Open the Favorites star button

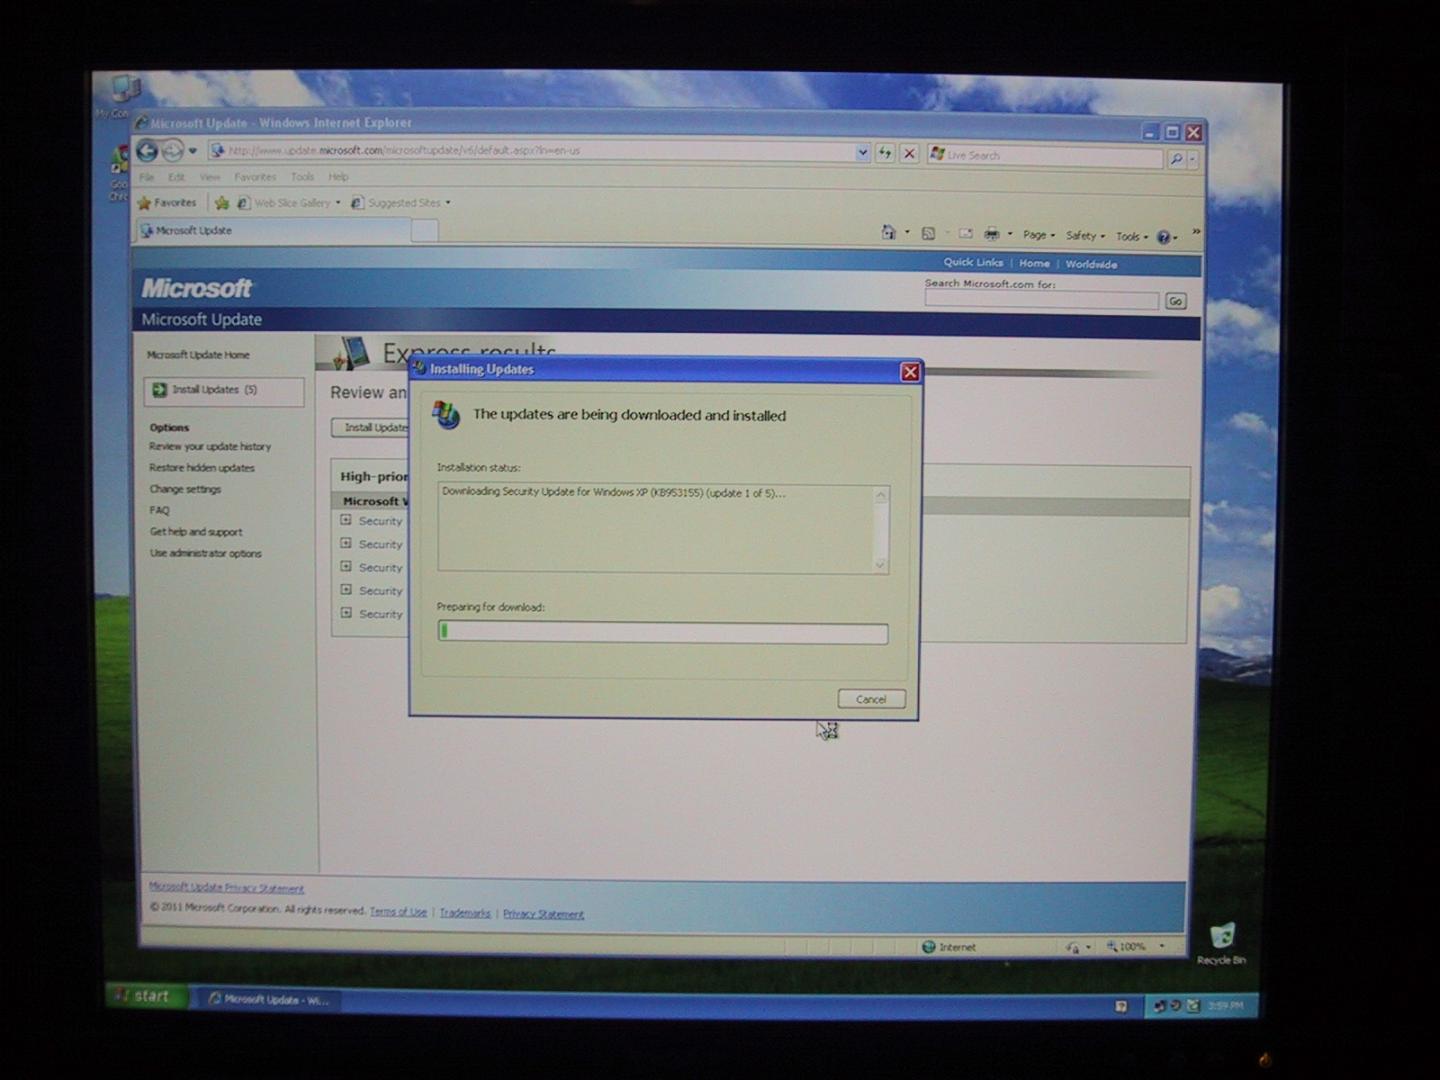[x=167, y=203]
